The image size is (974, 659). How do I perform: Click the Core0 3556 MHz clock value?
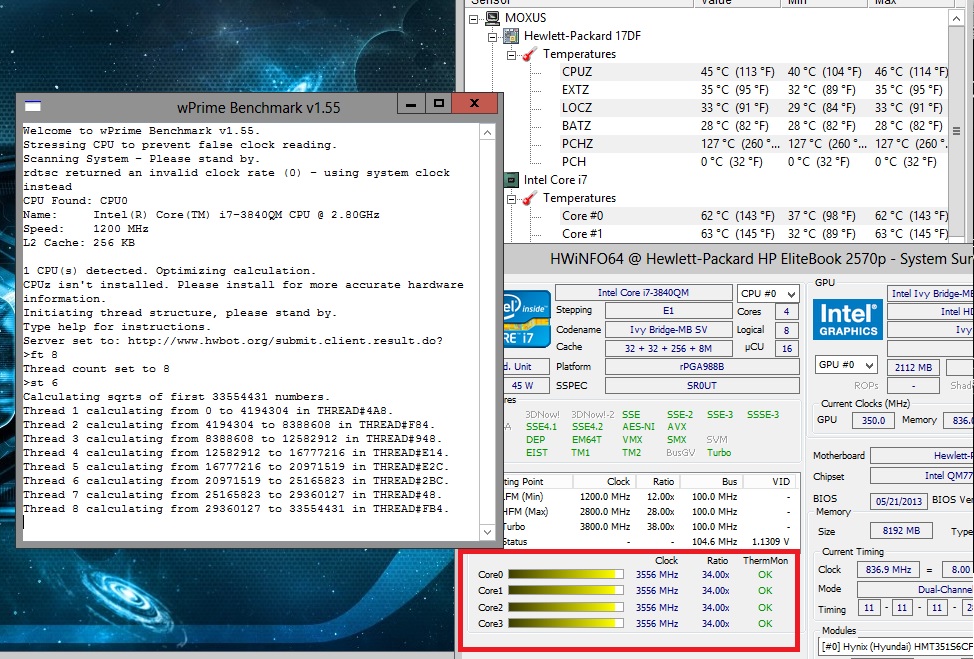point(657,575)
